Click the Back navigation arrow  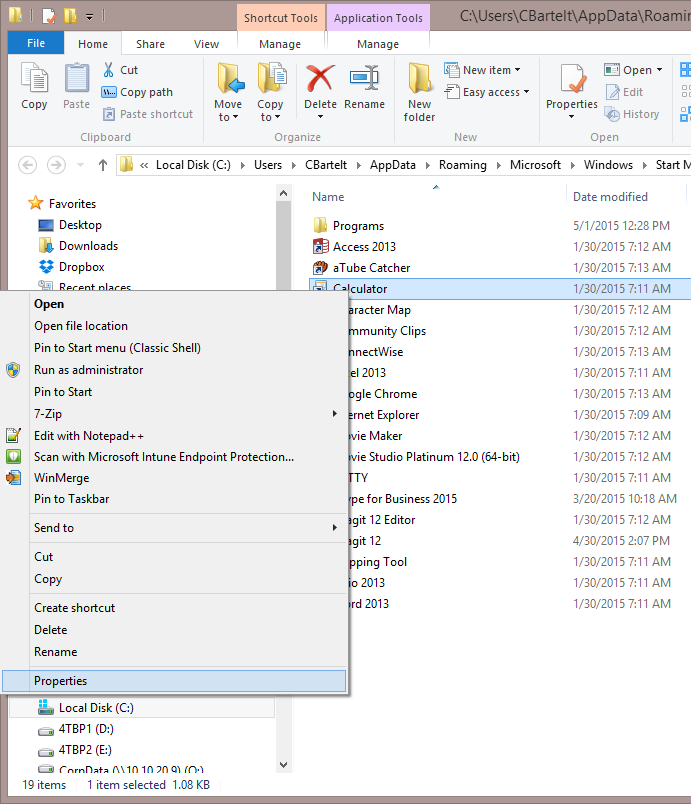28,165
